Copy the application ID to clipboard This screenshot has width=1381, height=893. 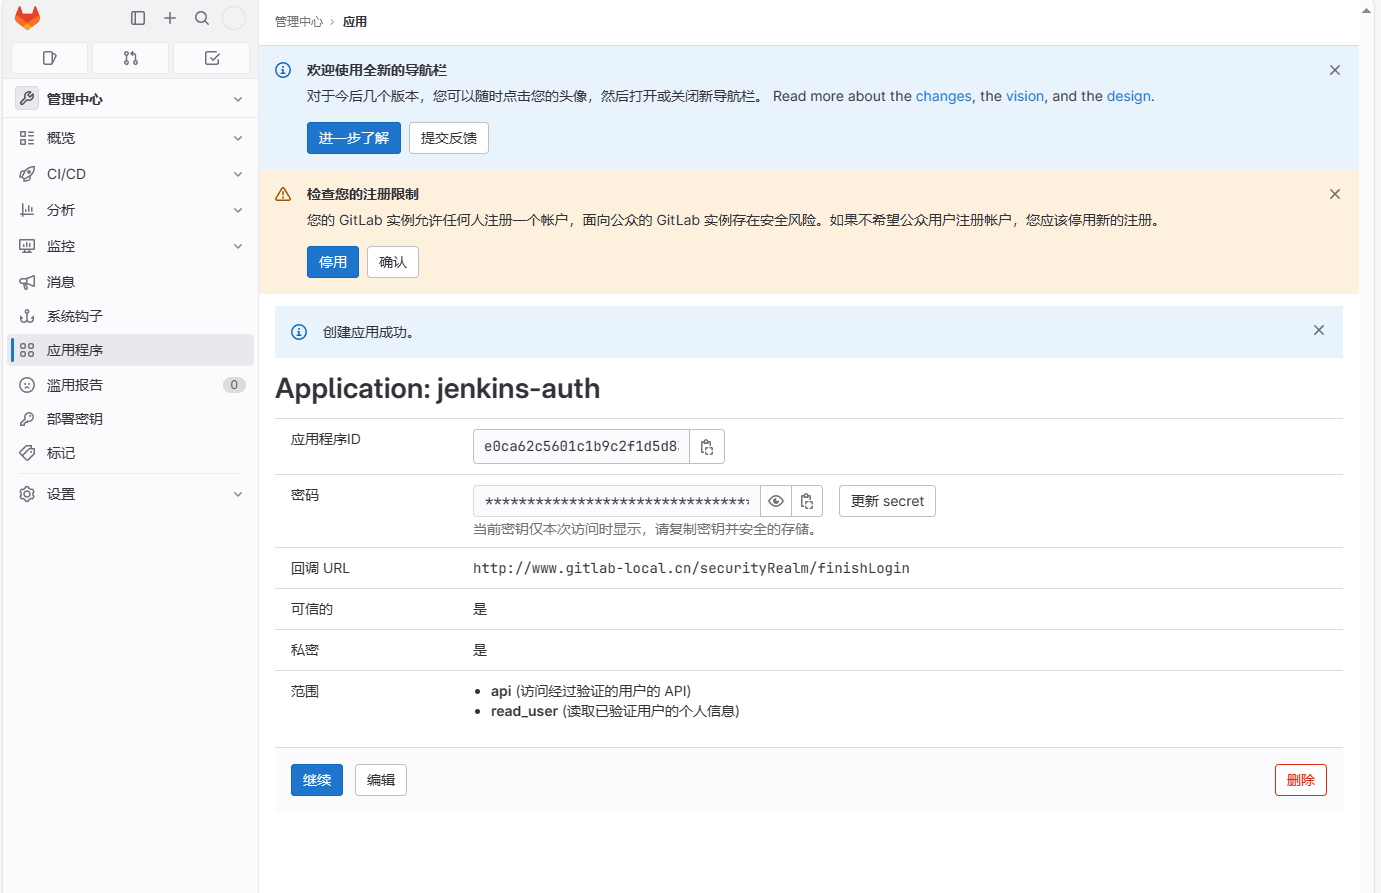[x=707, y=447]
